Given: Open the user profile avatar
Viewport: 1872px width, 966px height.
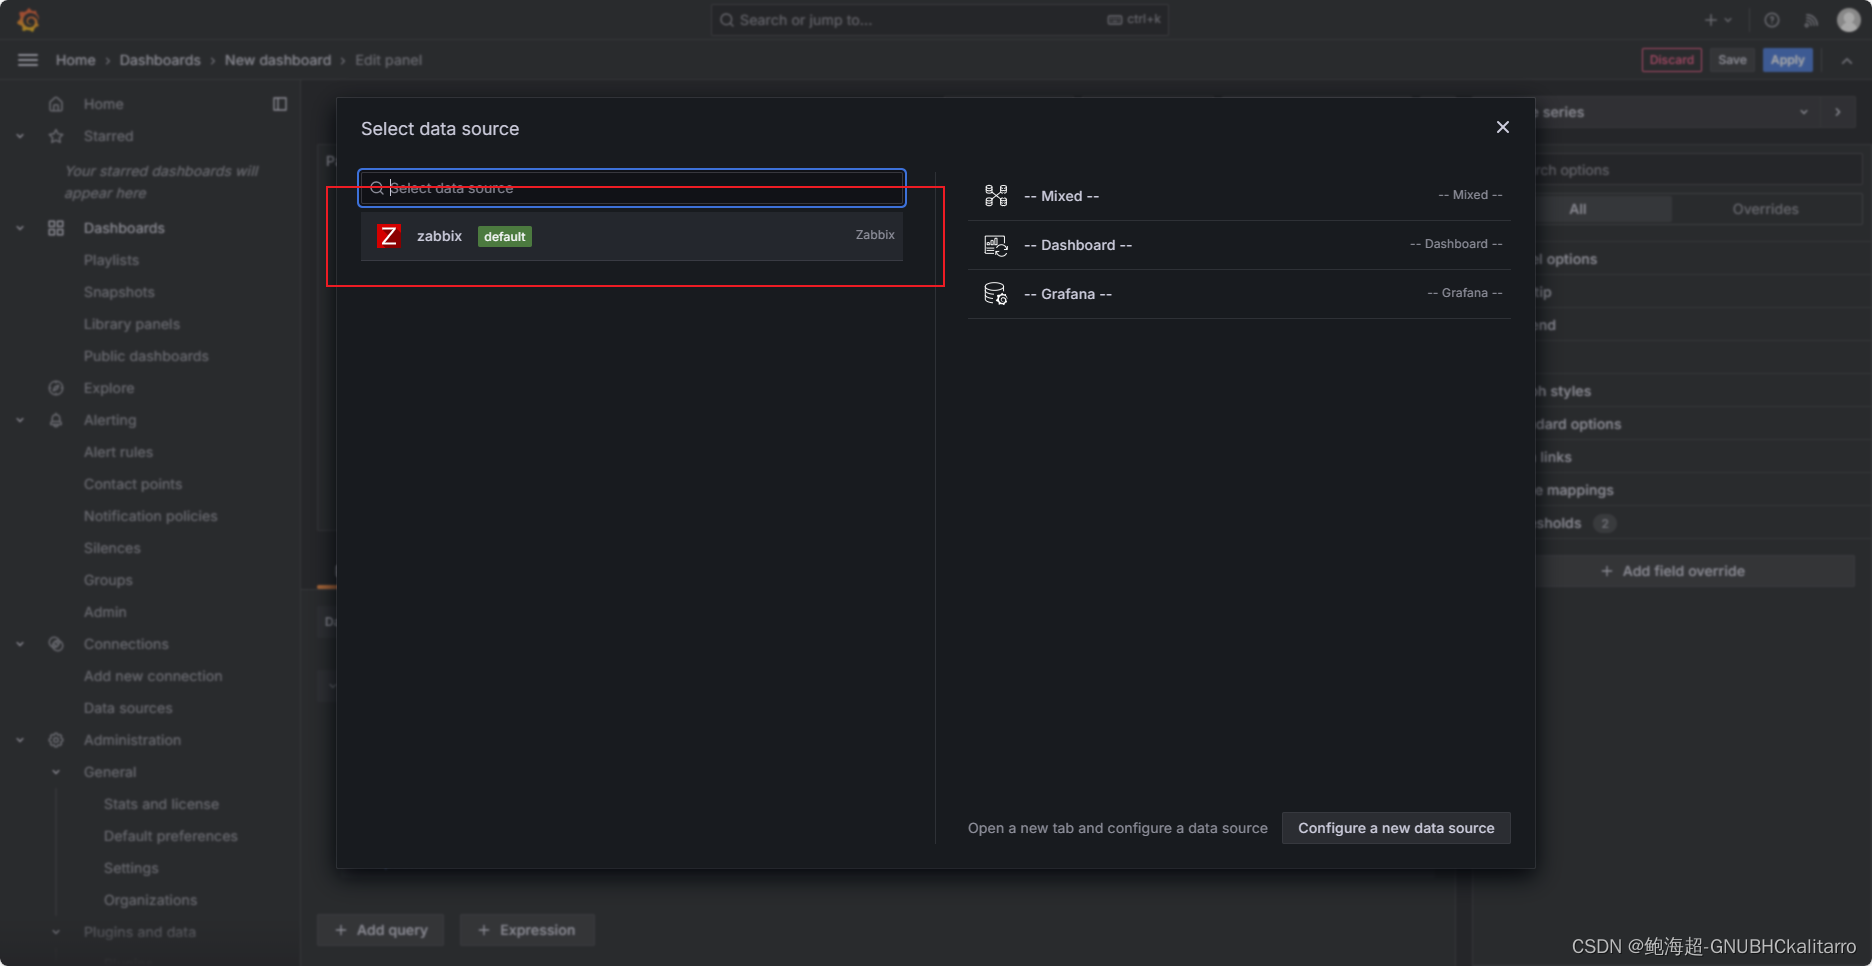Looking at the screenshot, I should click(1848, 20).
